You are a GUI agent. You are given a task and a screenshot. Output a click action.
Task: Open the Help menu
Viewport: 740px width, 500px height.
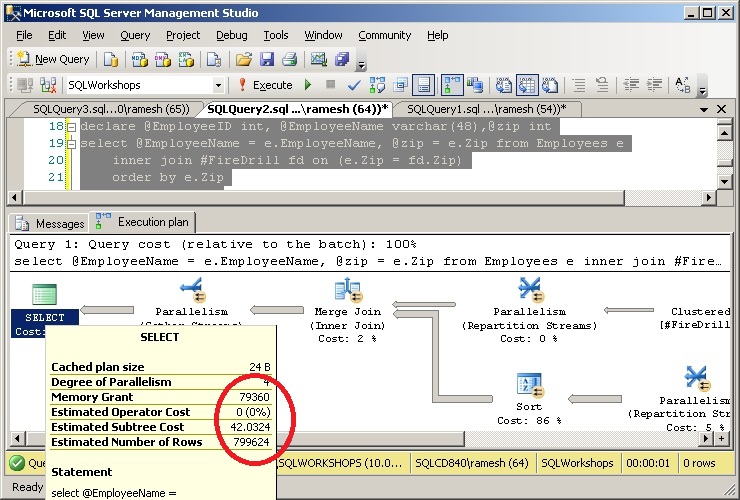437,35
